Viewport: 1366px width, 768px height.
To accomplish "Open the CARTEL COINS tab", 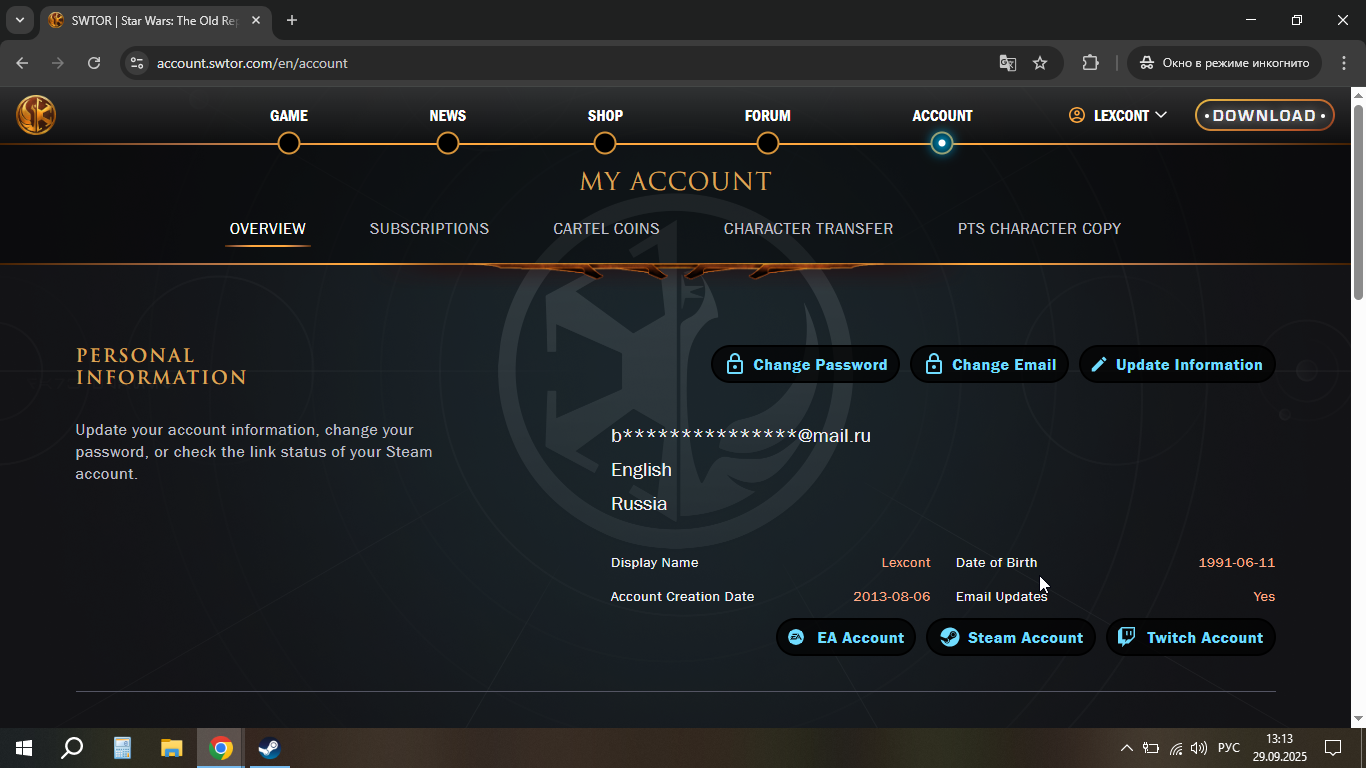I will pyautogui.click(x=606, y=229).
